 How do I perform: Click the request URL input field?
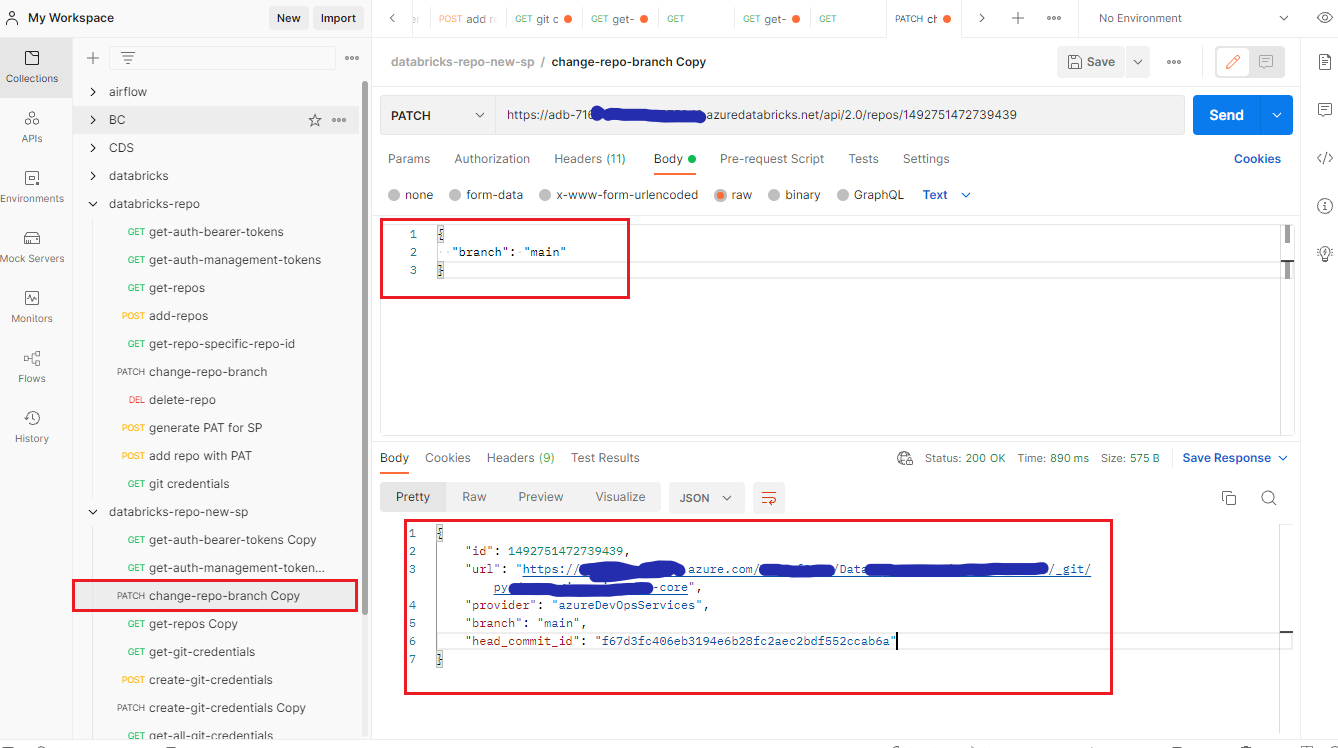pyautogui.click(x=840, y=115)
